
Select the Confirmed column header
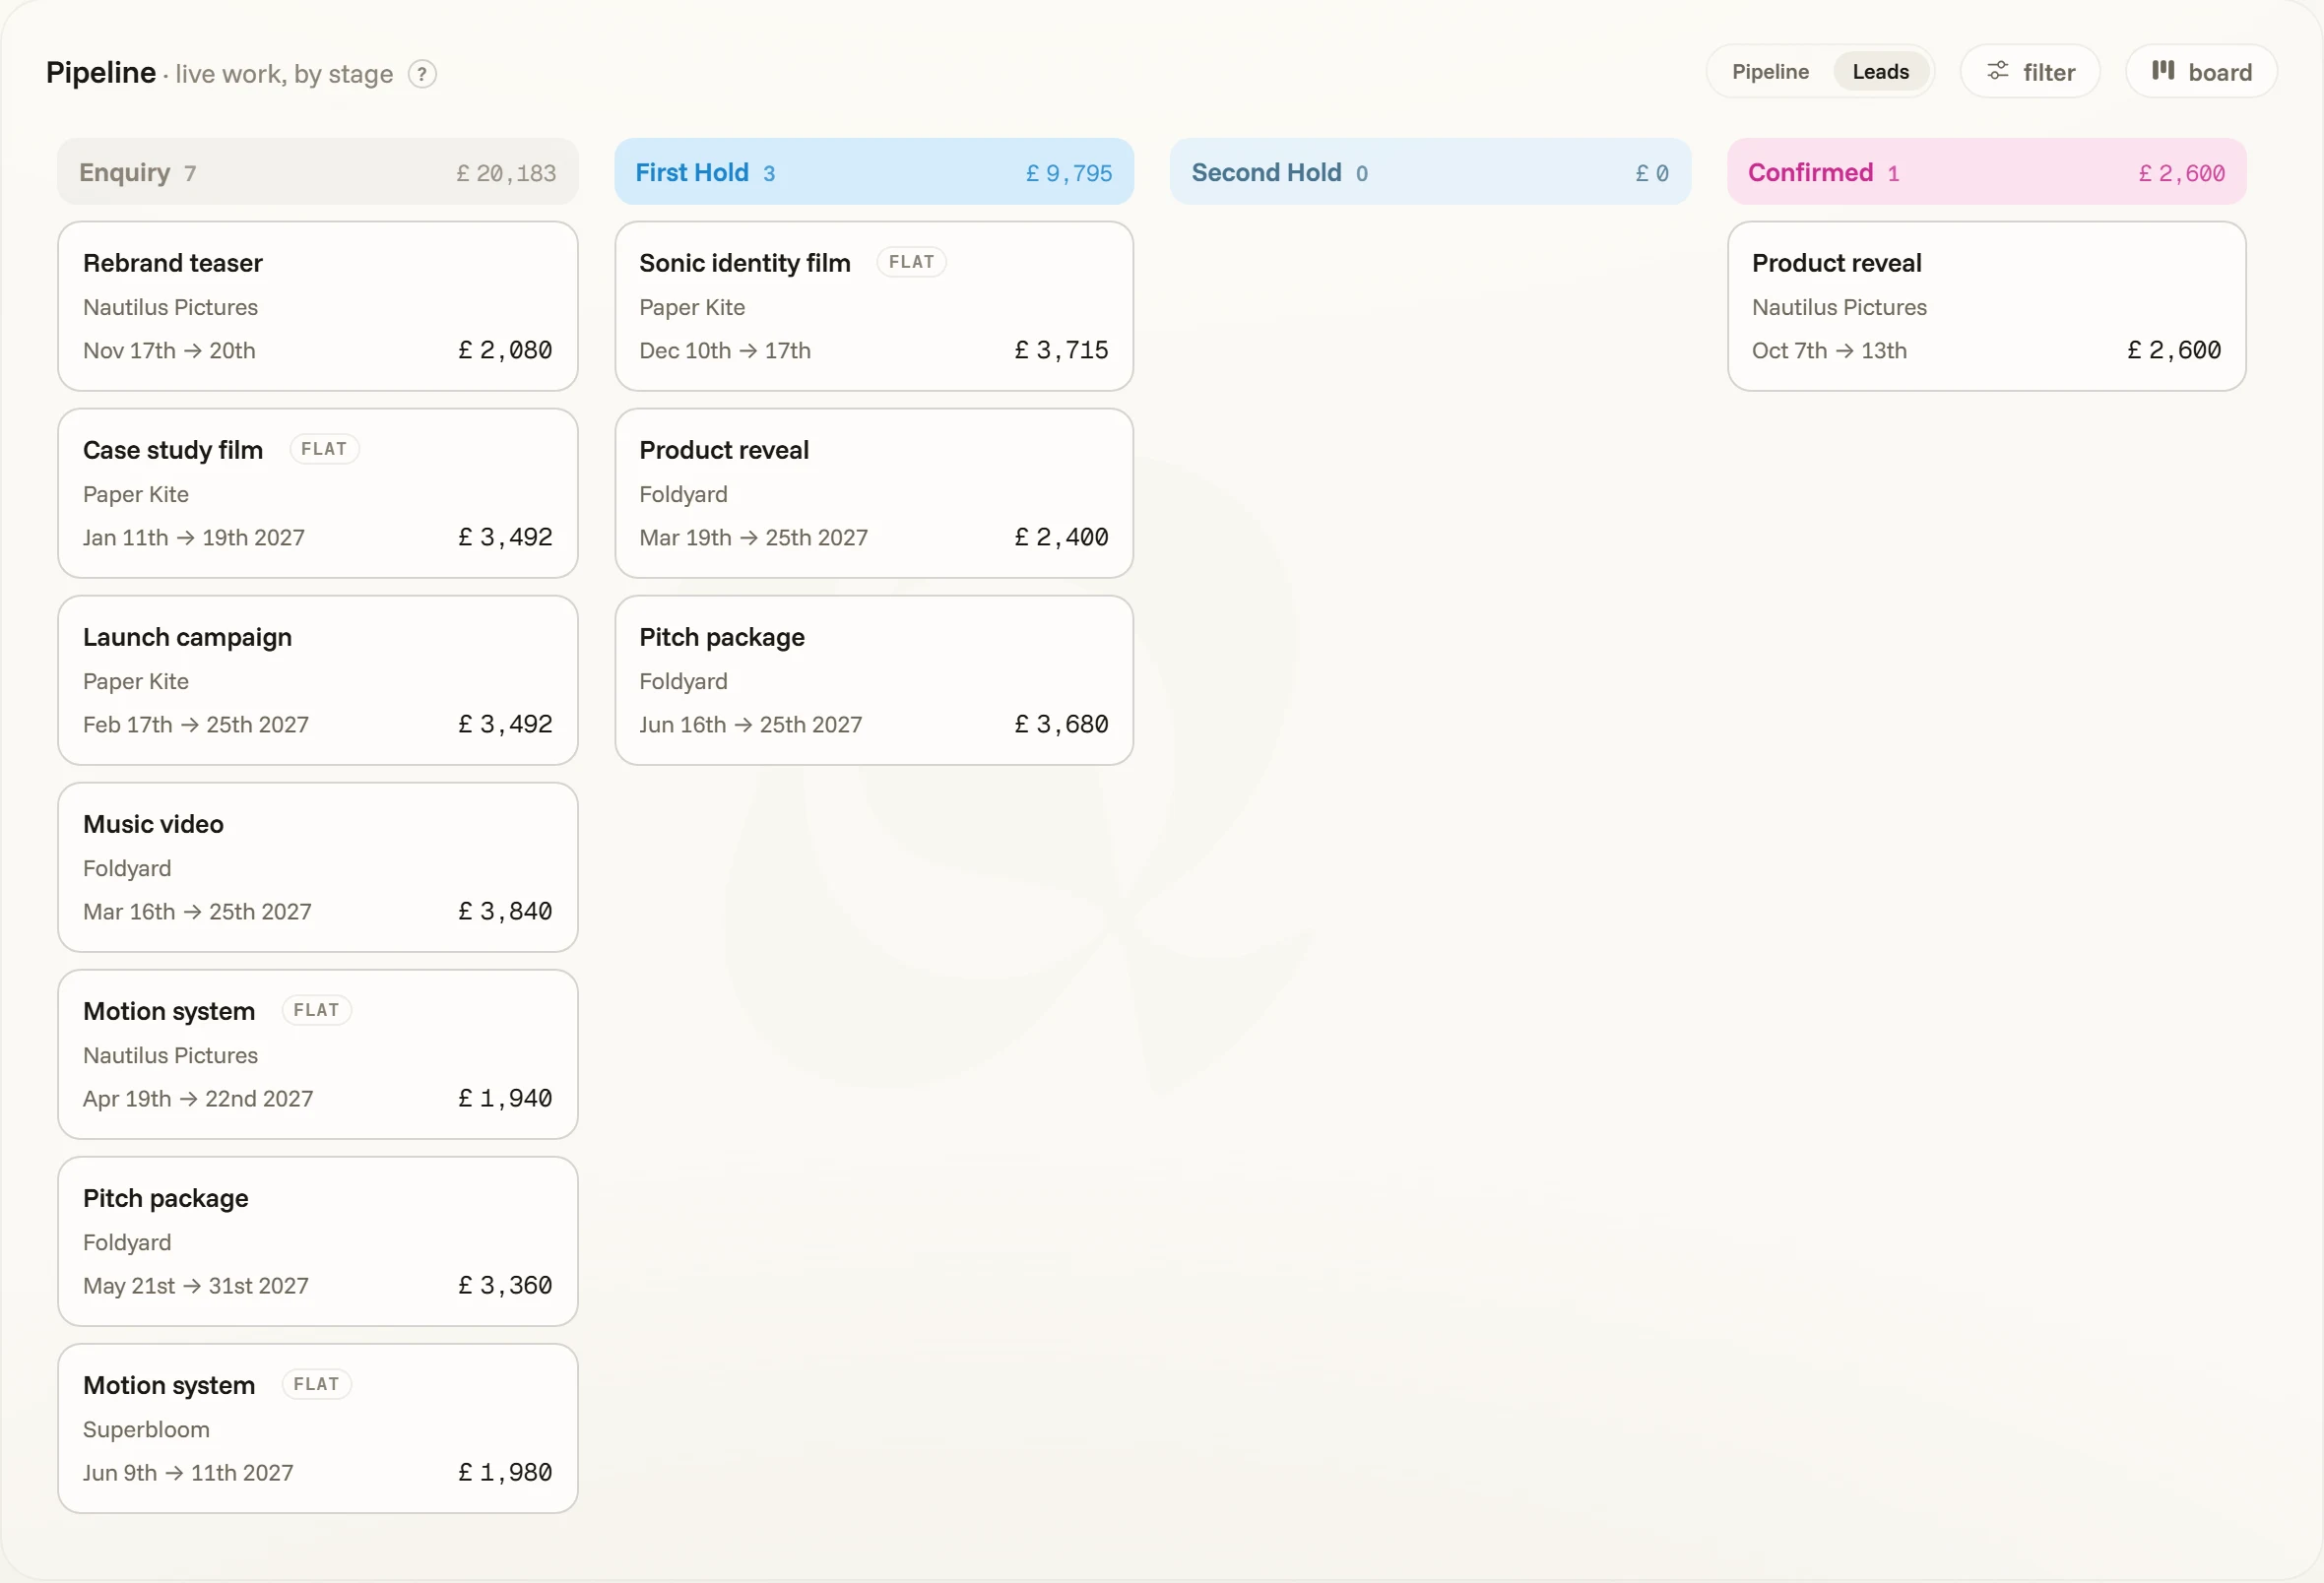coord(1986,172)
